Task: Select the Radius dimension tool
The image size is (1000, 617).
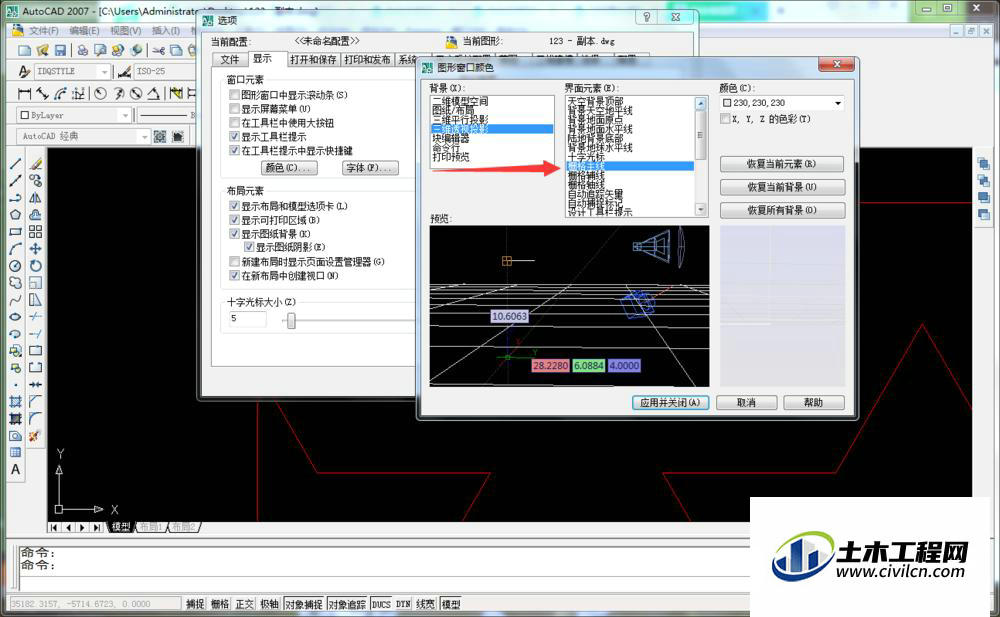Action: (x=100, y=94)
